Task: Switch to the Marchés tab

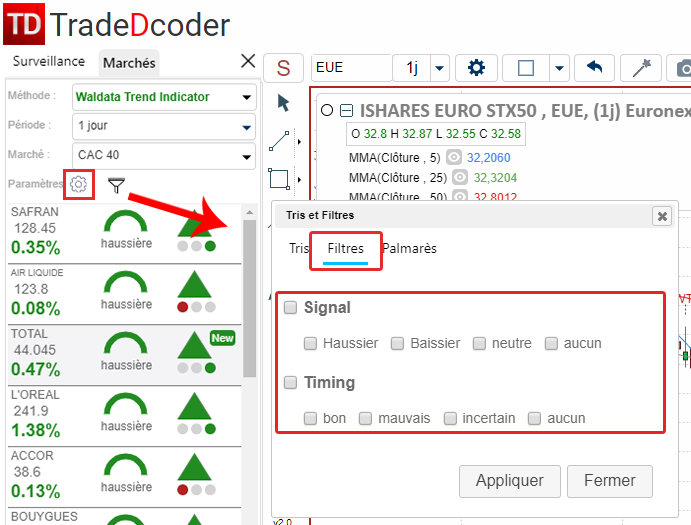Action: 129,63
